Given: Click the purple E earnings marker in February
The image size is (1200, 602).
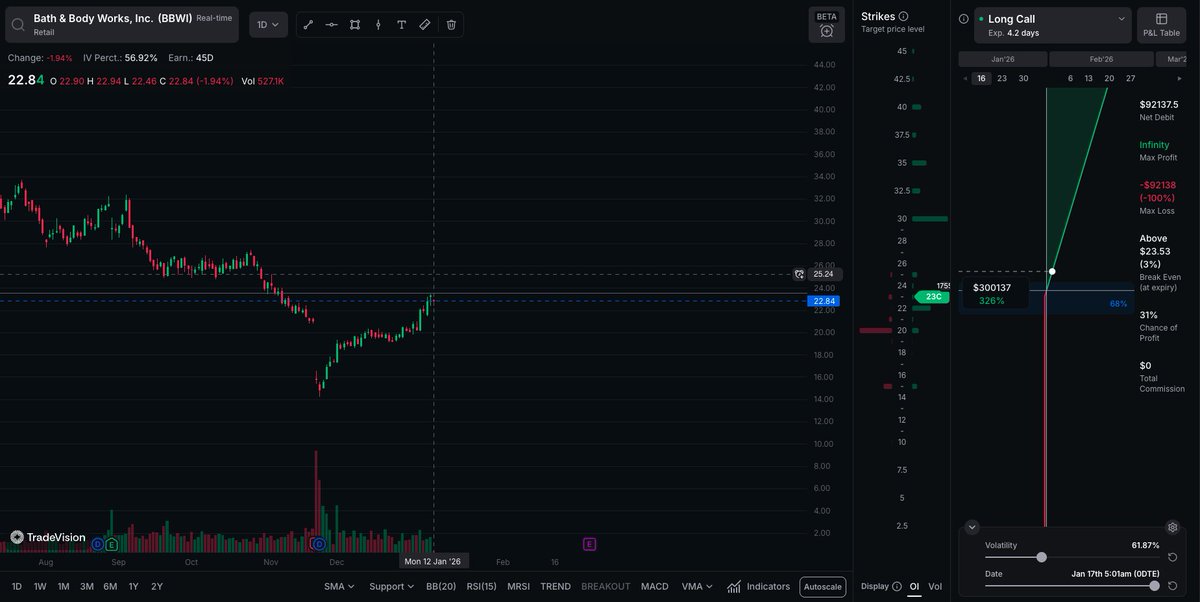Looking at the screenshot, I should [x=589, y=543].
